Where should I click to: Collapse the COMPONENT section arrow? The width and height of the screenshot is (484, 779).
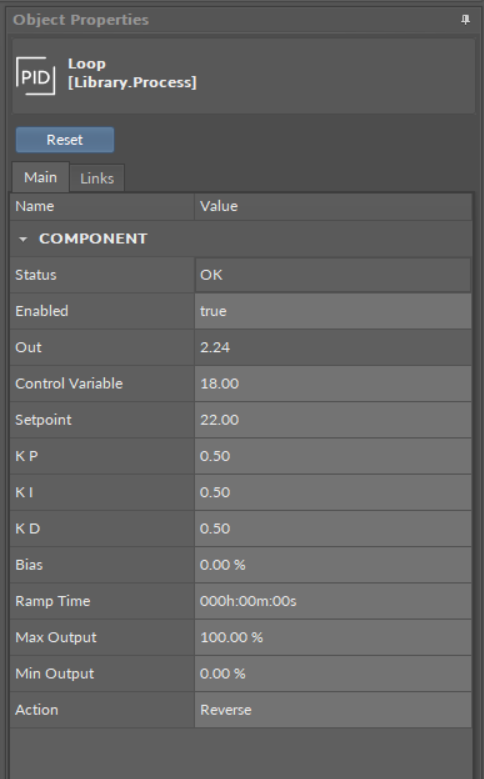(x=23, y=239)
